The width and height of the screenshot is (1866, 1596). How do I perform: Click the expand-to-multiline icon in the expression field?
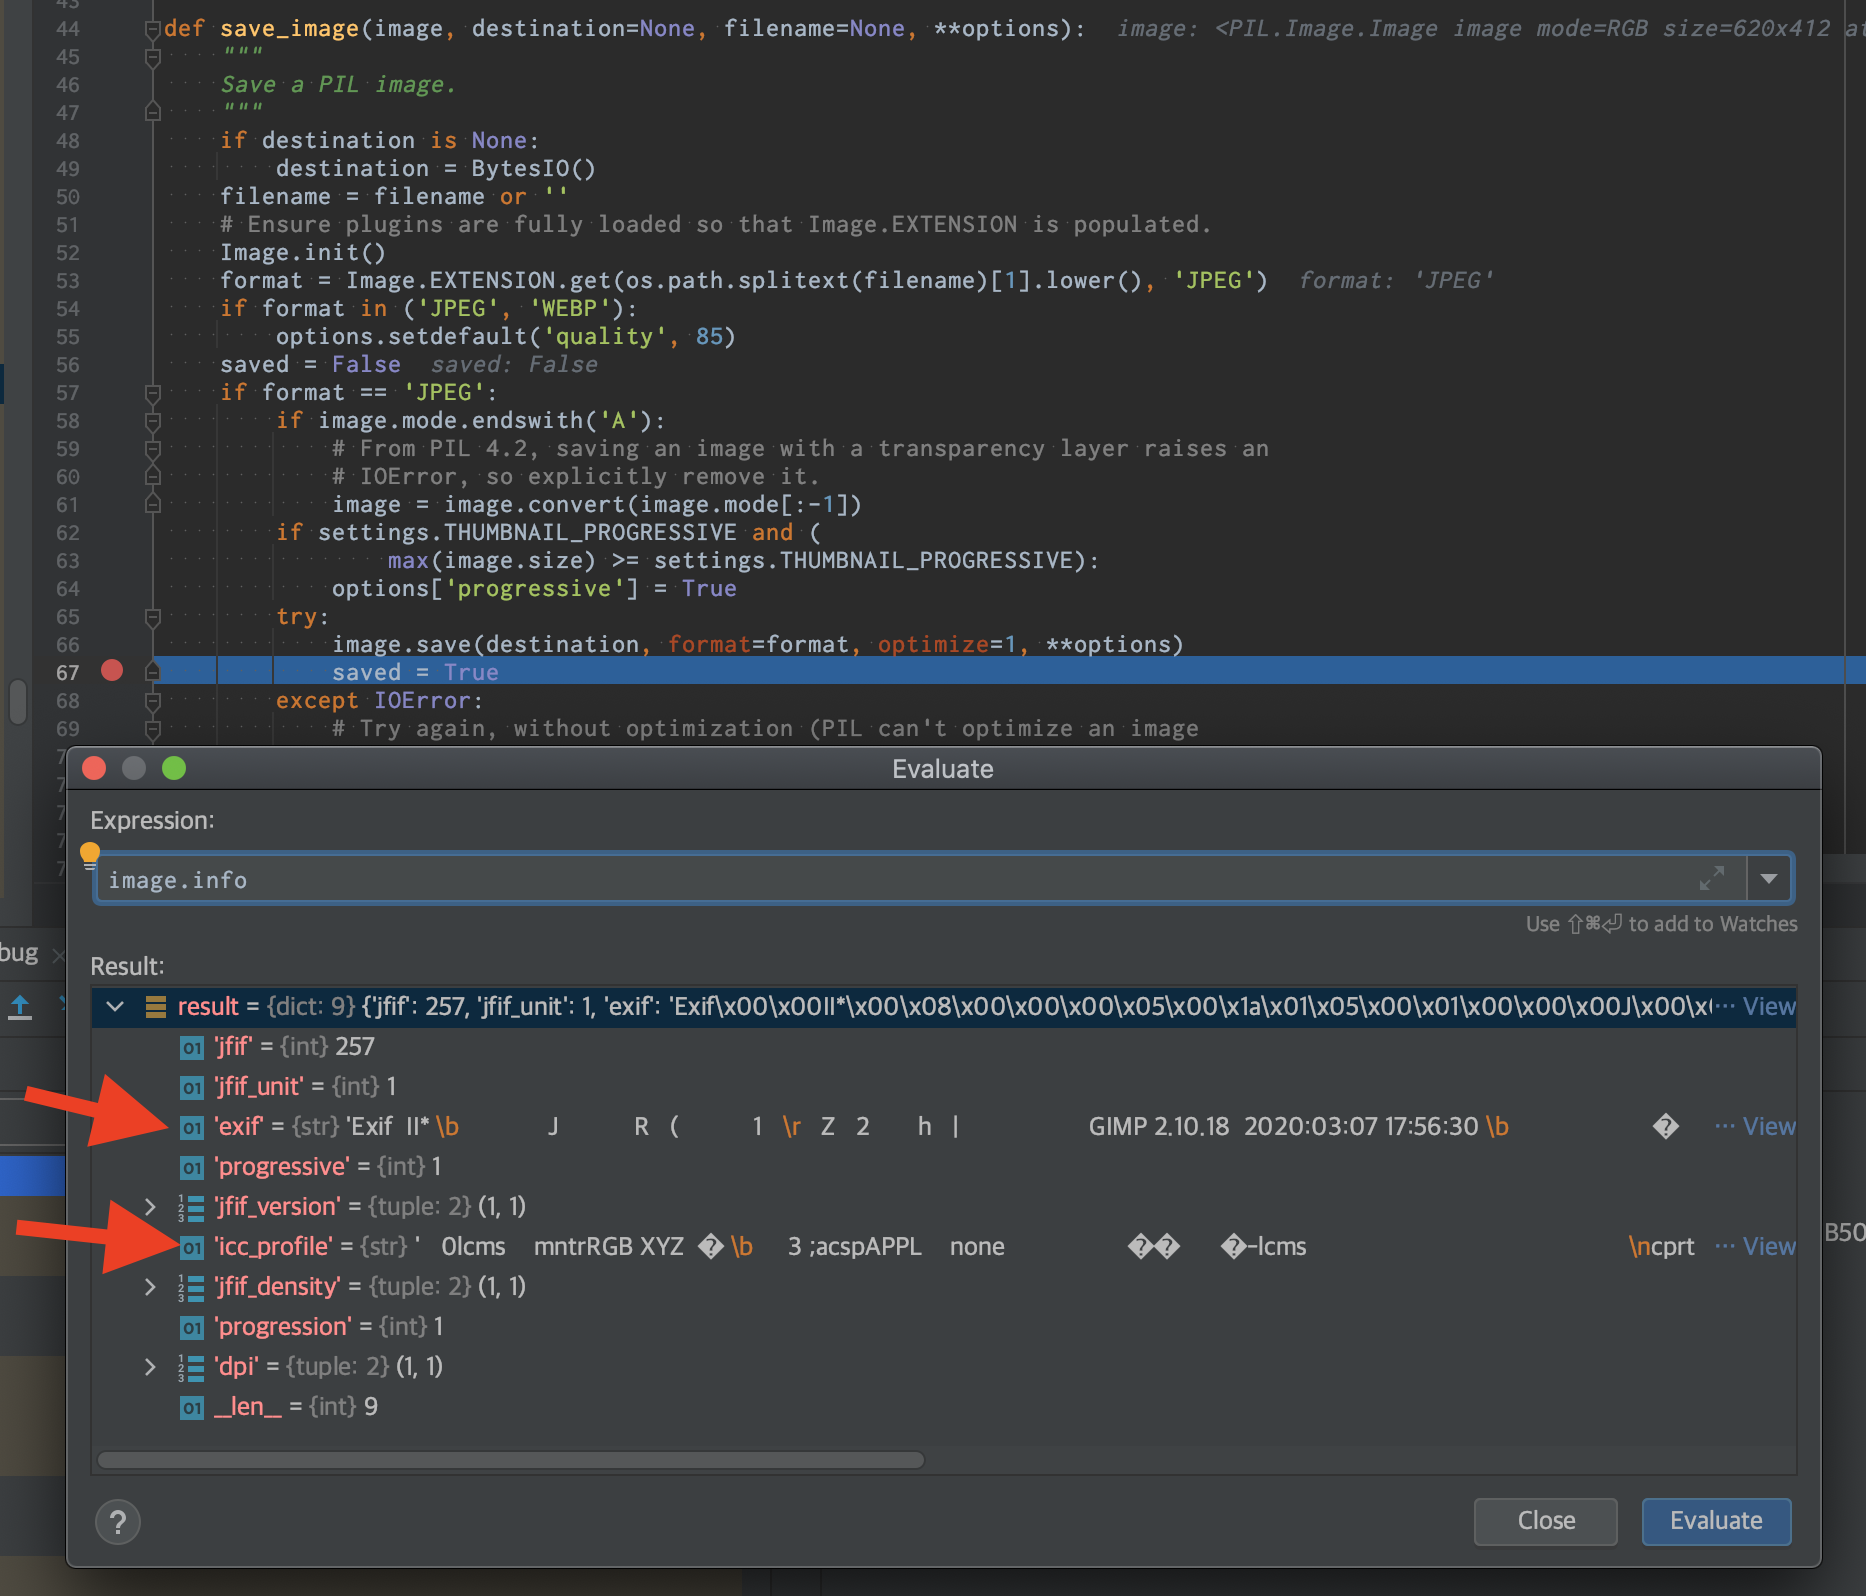1714,879
